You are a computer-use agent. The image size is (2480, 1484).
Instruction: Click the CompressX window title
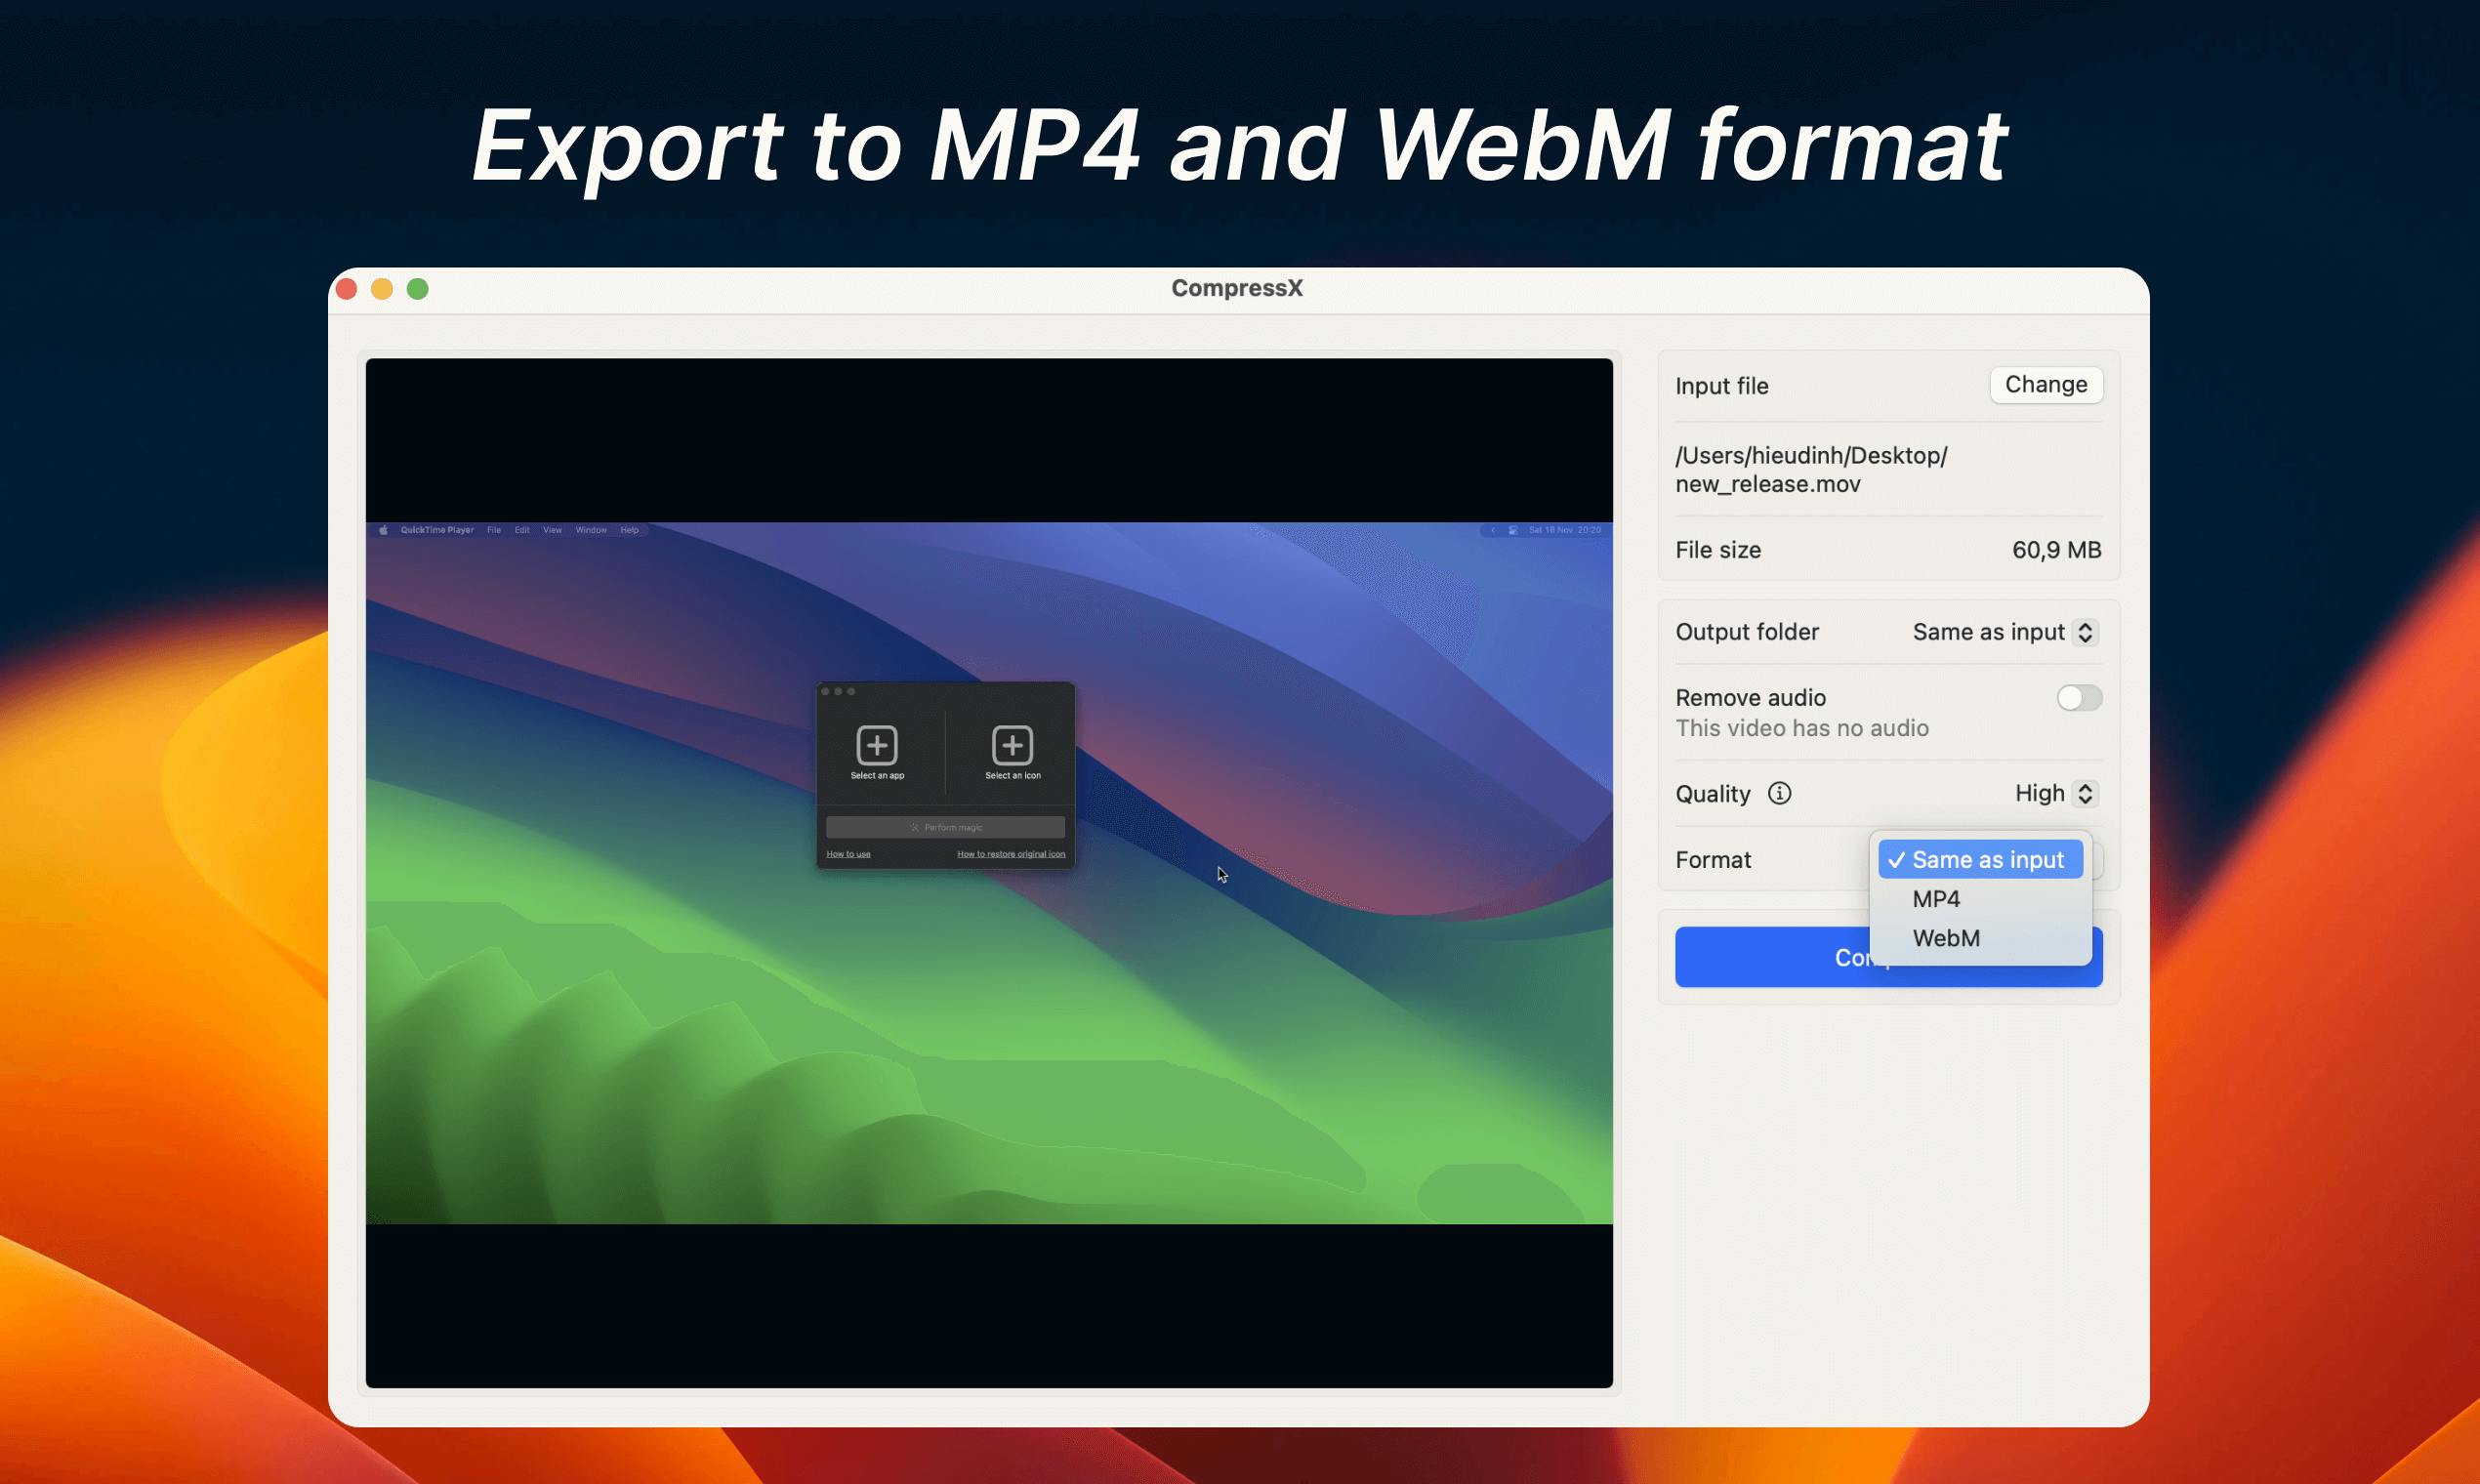(1237, 288)
